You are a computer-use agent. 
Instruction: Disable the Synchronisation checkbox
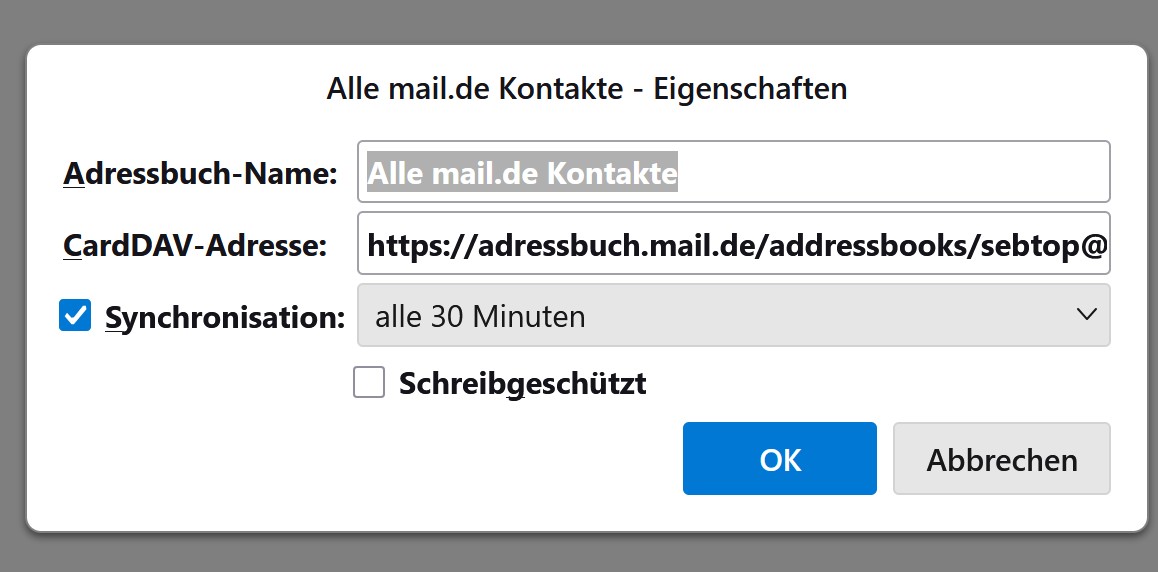[x=75, y=315]
